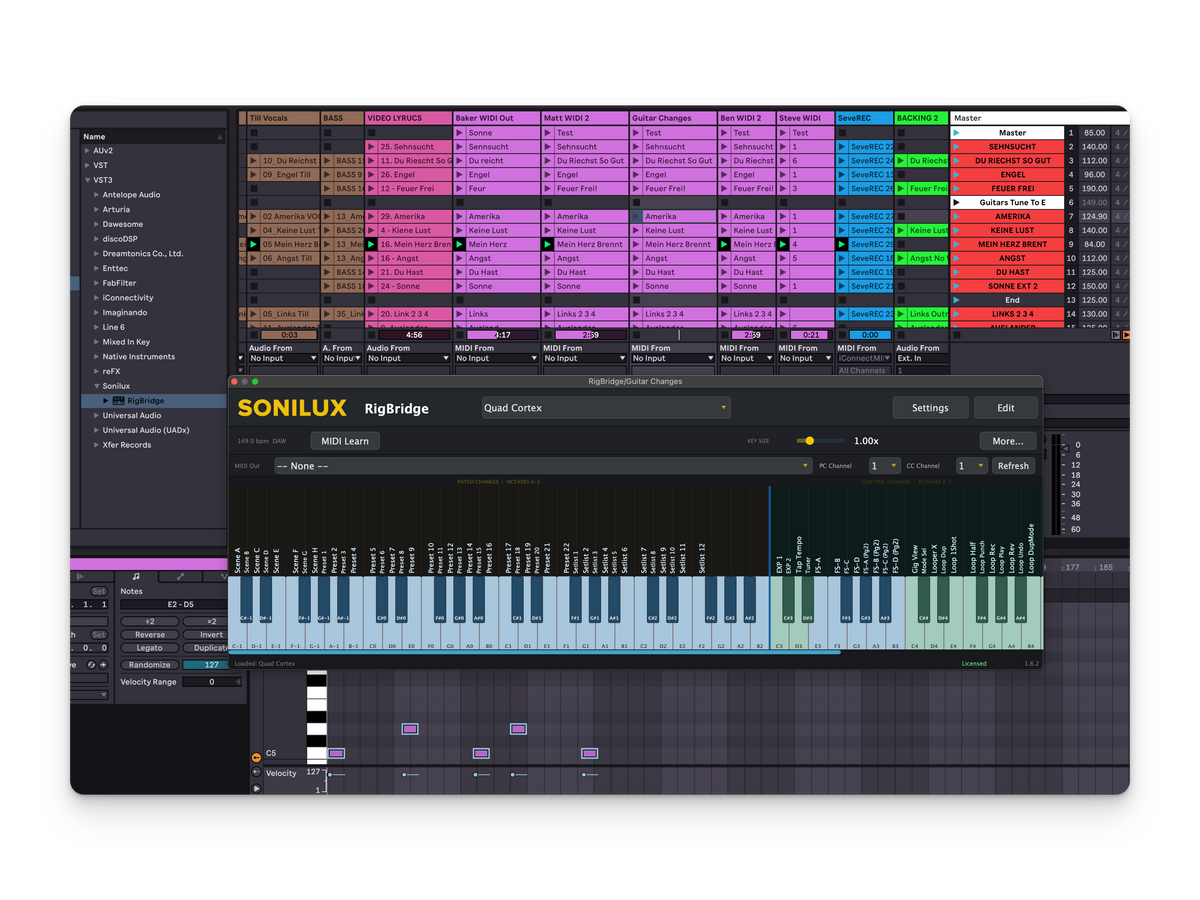Viewport: 1200px width, 900px height.
Task: Click the RigBridge plugin icon in browser
Action: tap(119, 401)
